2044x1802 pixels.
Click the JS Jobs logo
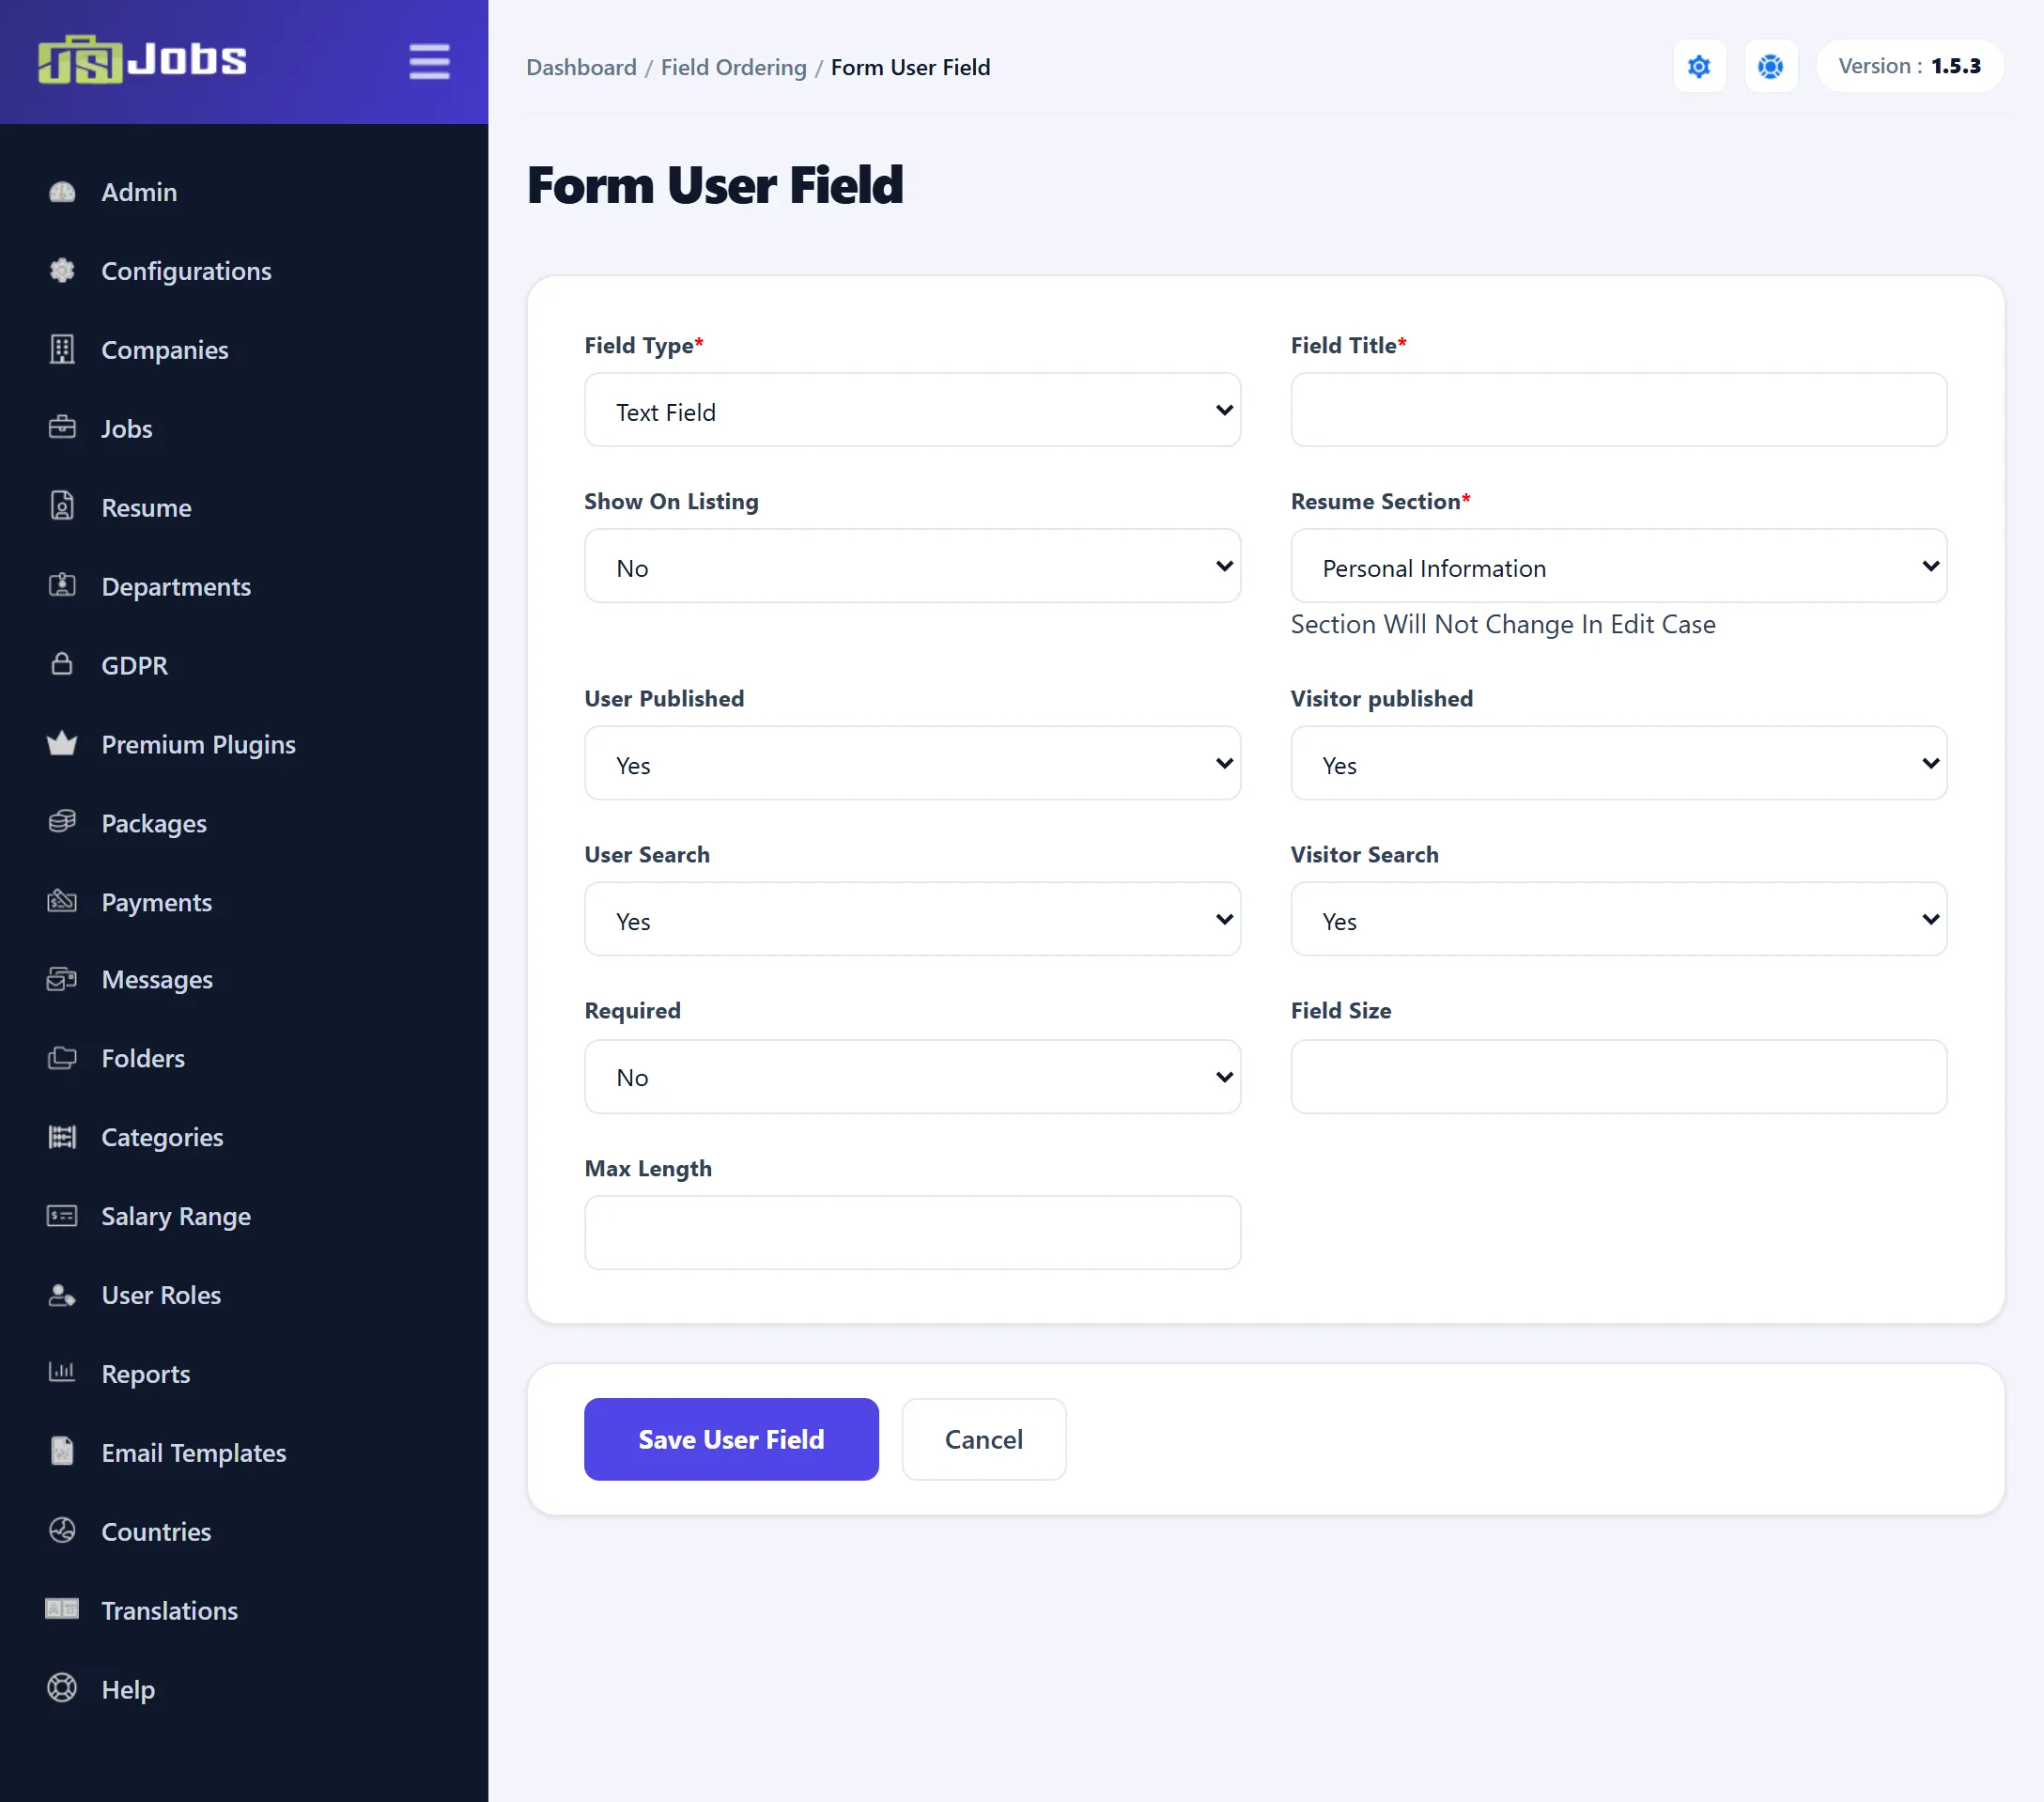(142, 60)
